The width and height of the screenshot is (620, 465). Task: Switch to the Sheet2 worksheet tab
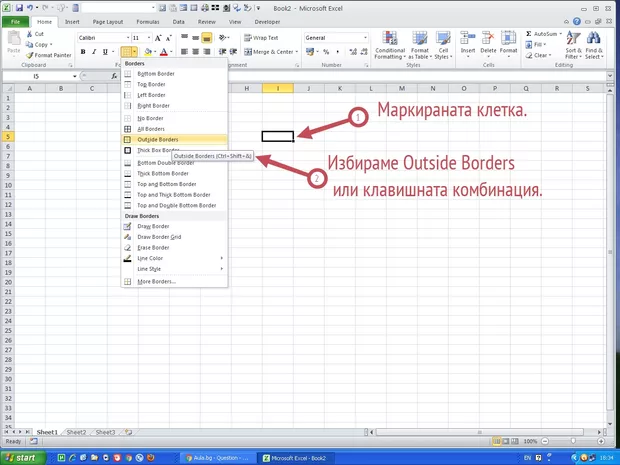click(x=76, y=432)
